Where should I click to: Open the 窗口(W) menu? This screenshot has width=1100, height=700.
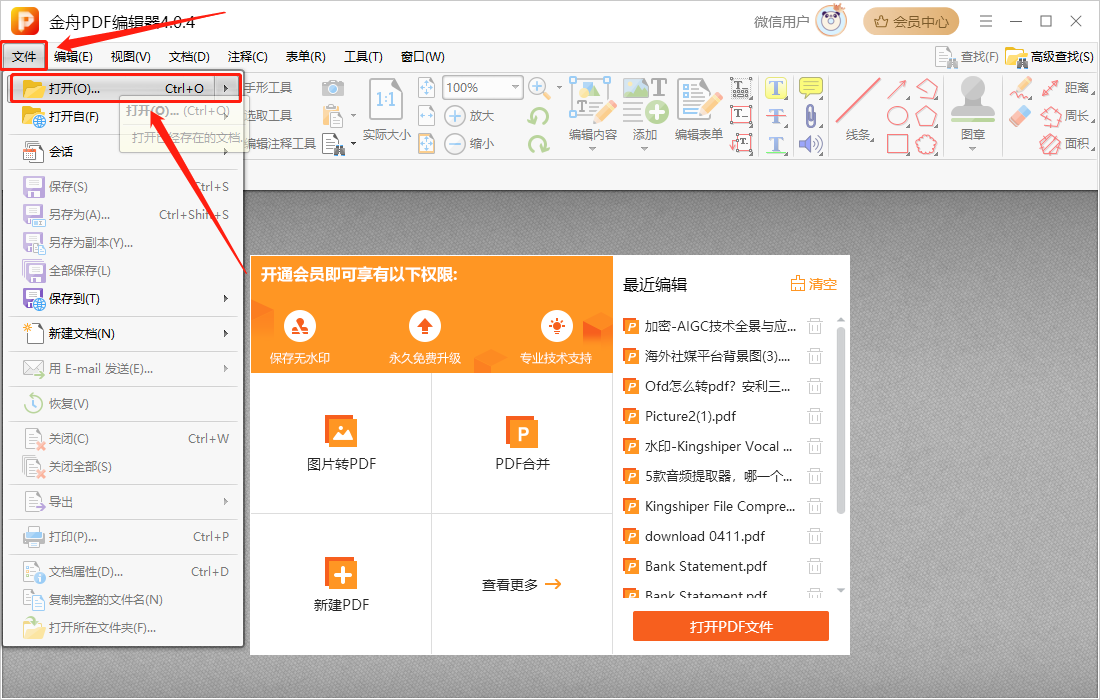[422, 57]
